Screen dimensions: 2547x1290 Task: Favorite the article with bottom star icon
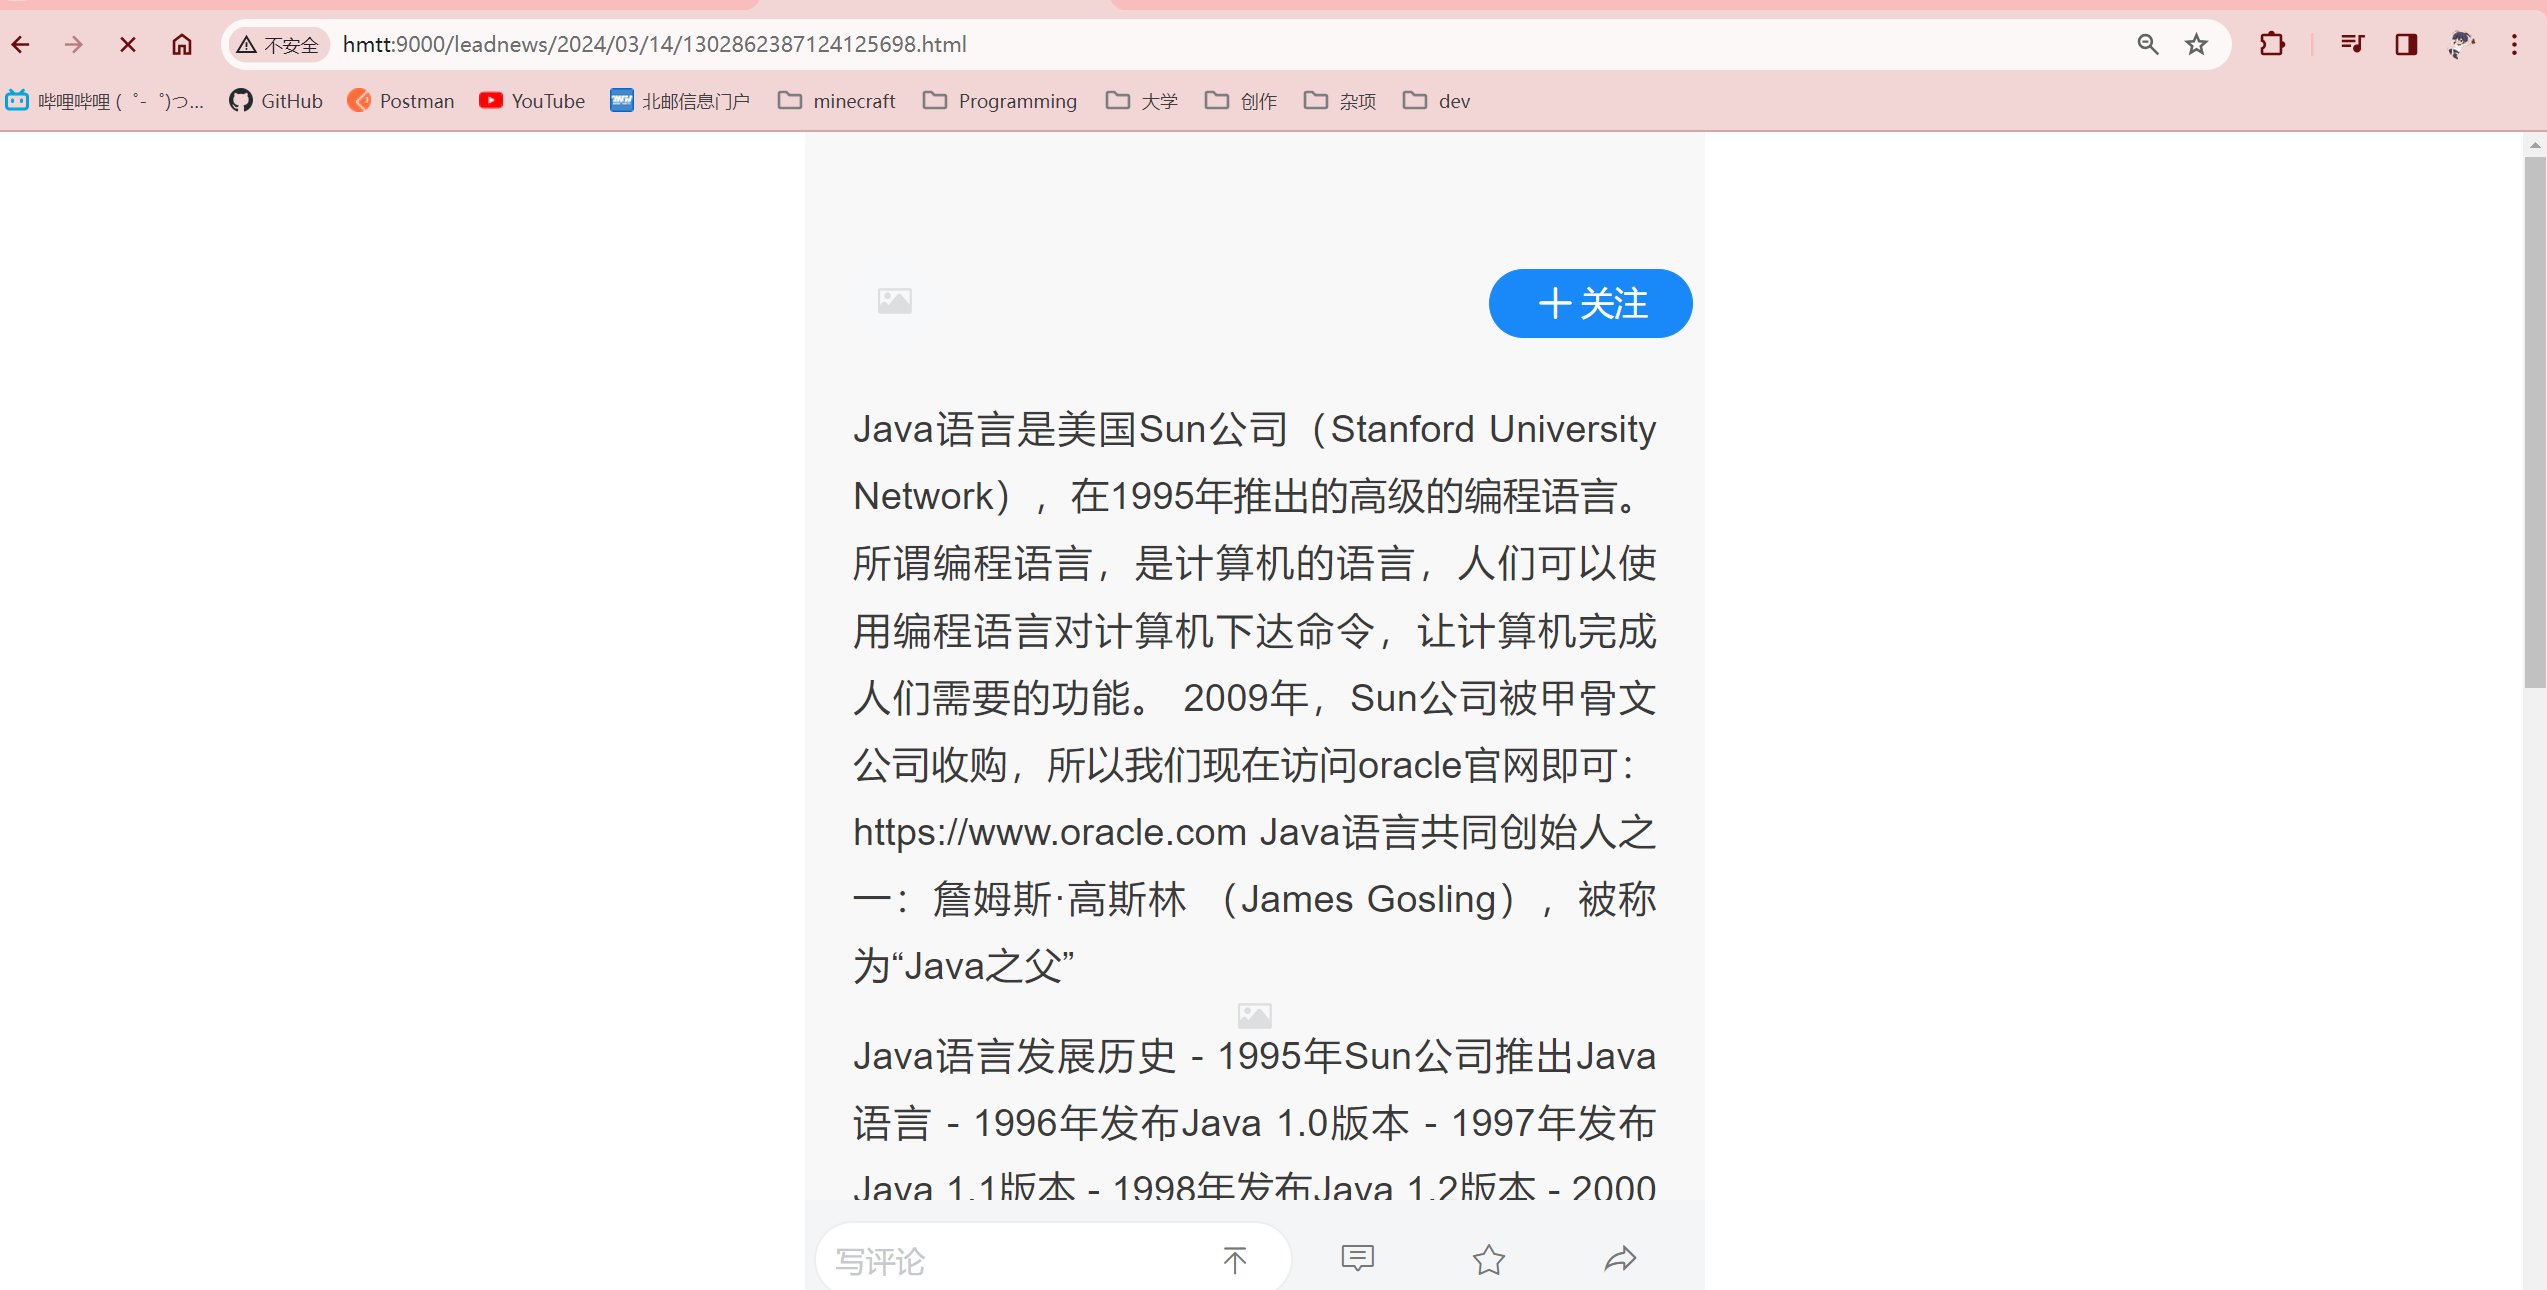[x=1488, y=1259]
